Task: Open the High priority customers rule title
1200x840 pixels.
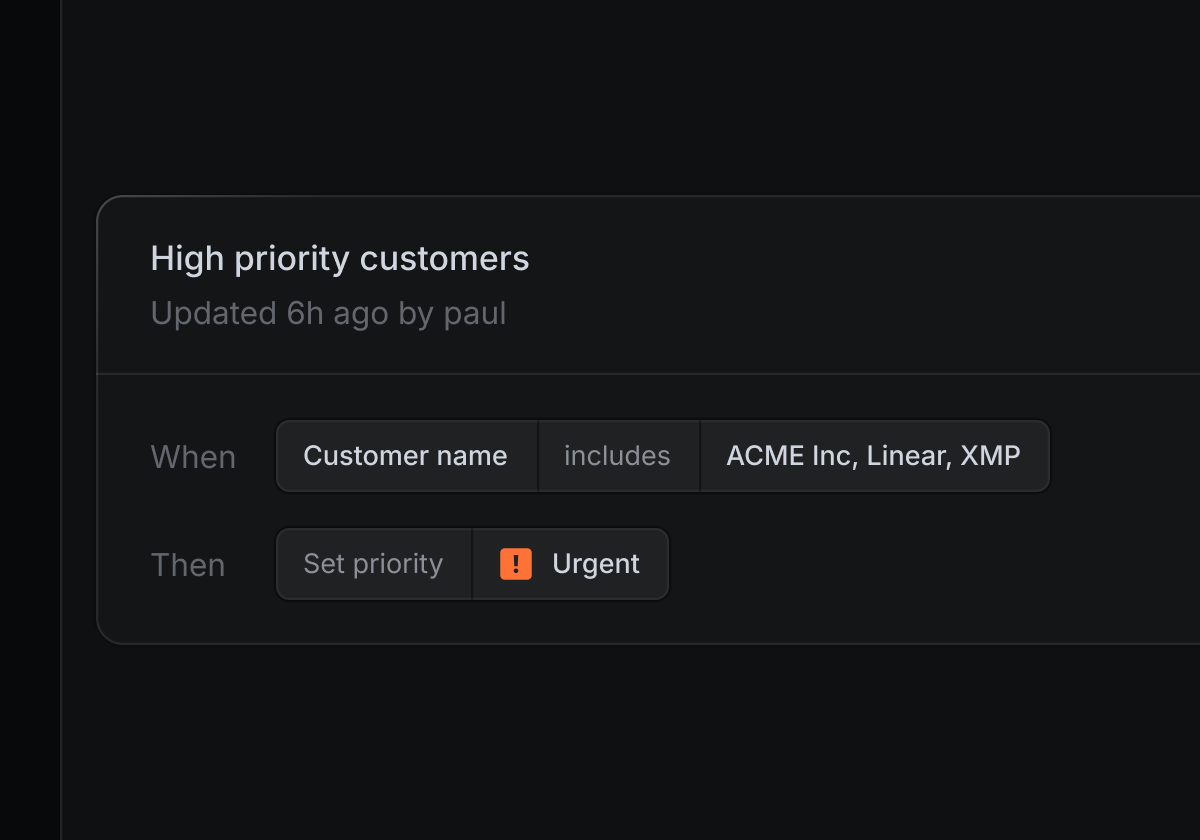Action: [340, 259]
